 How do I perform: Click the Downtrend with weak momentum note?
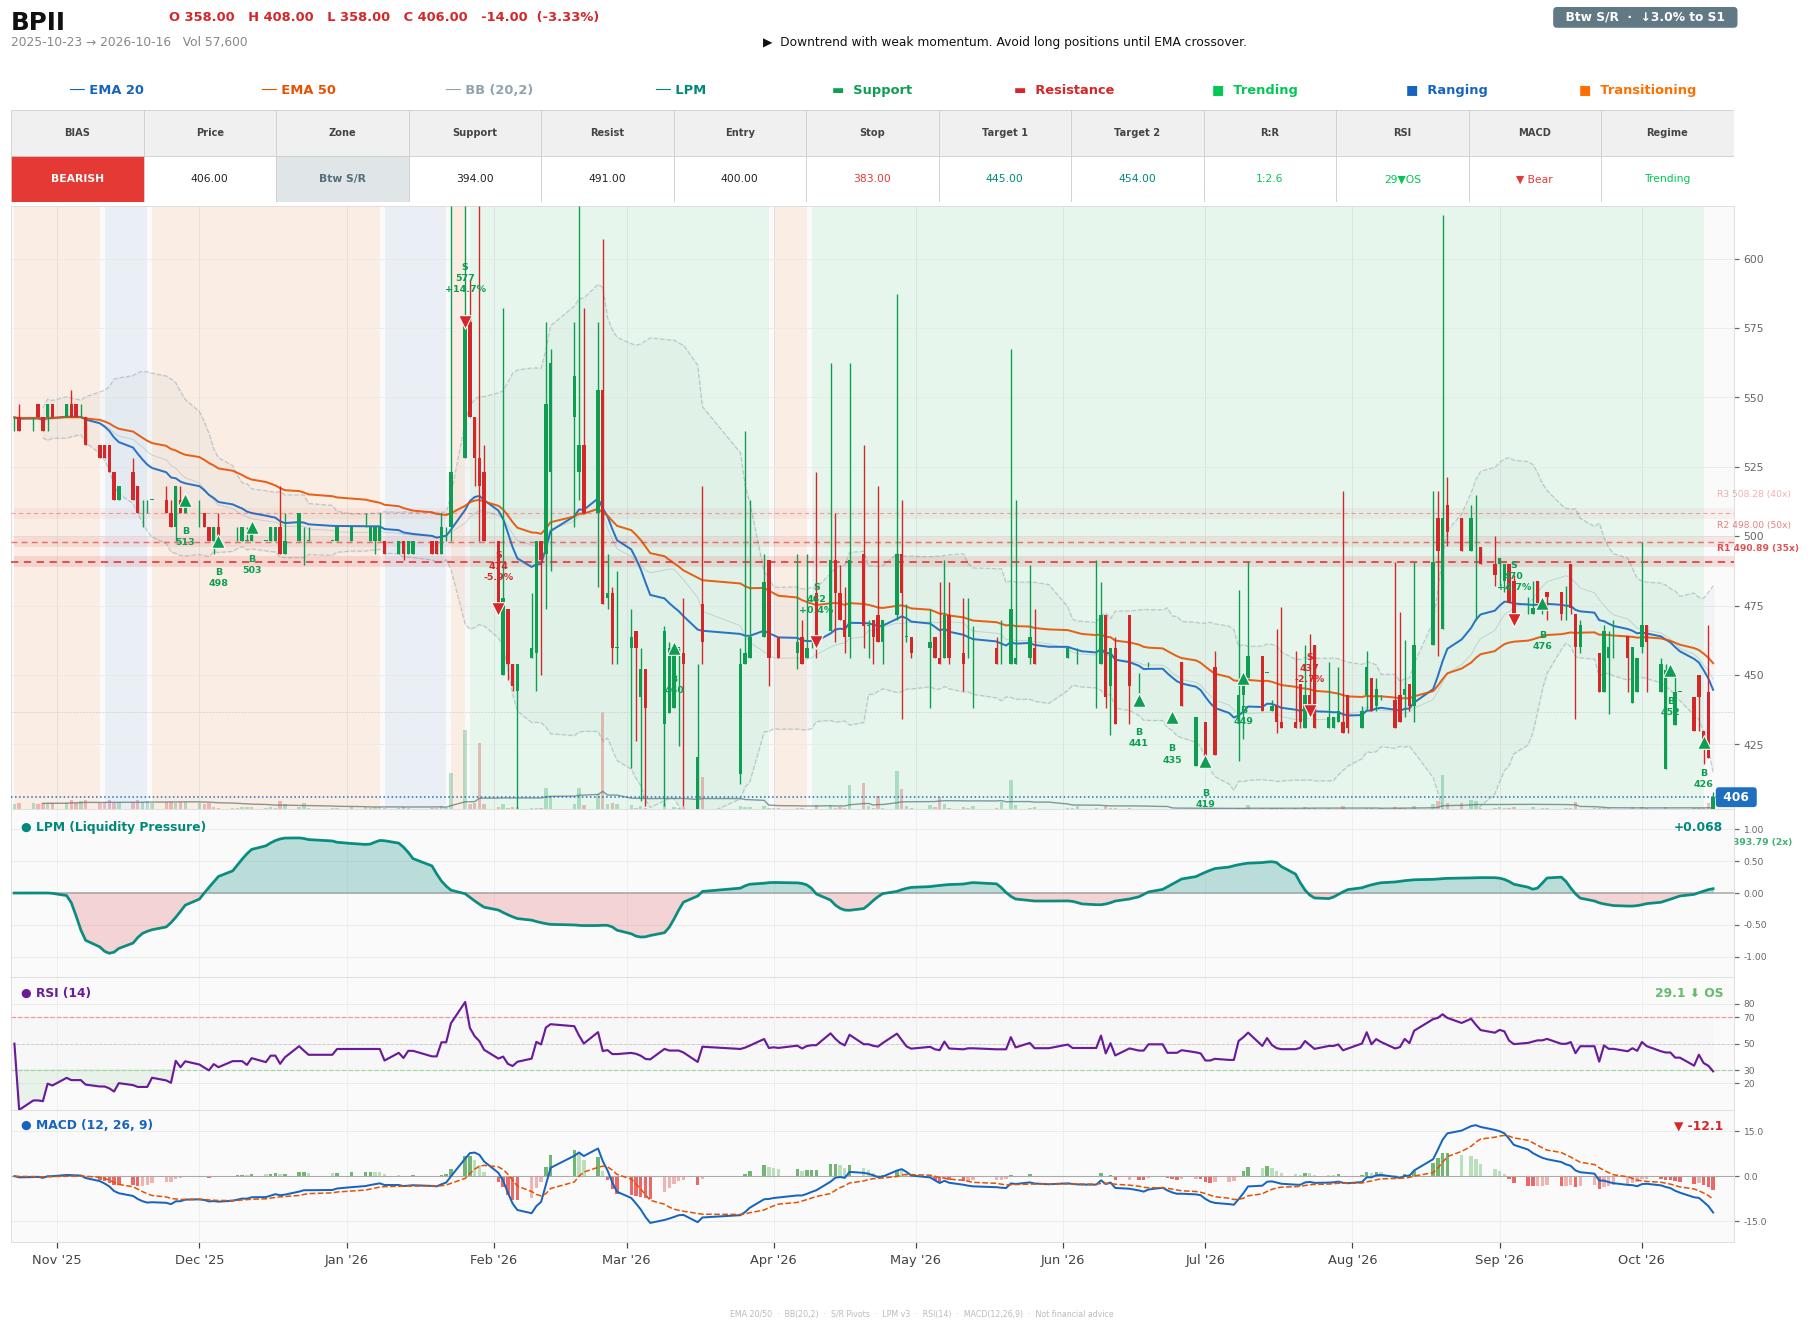[1013, 42]
